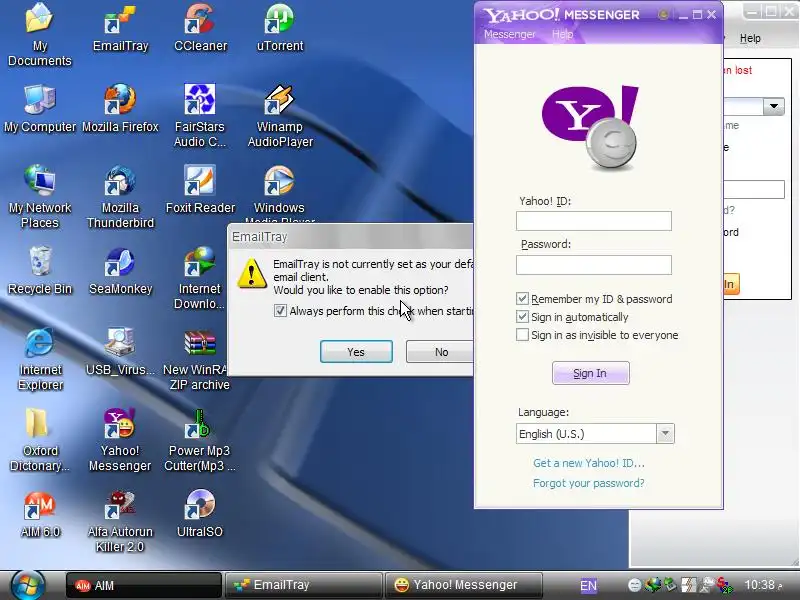Image resolution: width=800 pixels, height=600 pixels.
Task: Select the Power Mp3 Cutter icon
Action: pyautogui.click(x=200, y=440)
